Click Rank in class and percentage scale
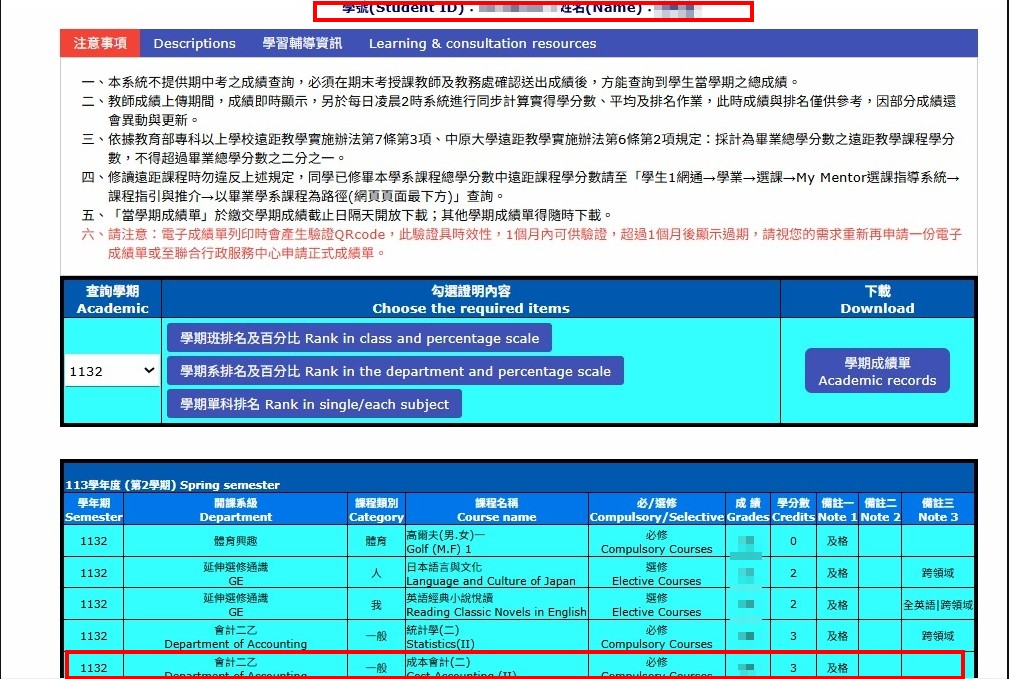The width and height of the screenshot is (1009, 679). (x=359, y=338)
